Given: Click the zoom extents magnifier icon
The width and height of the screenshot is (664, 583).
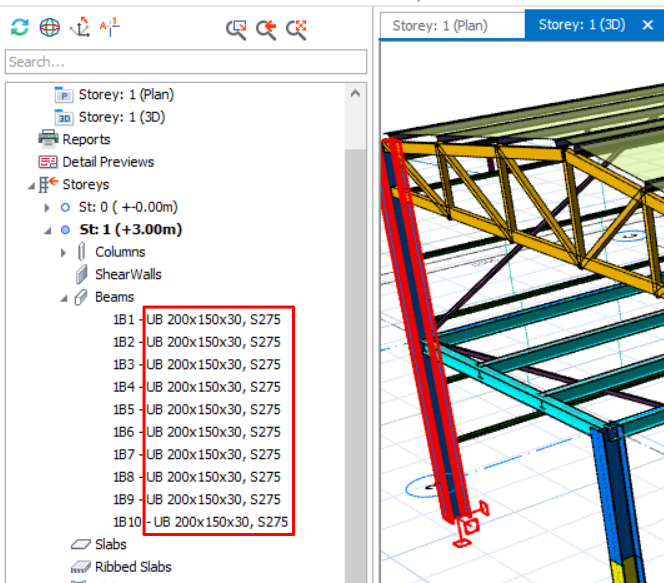Looking at the screenshot, I should [296, 29].
